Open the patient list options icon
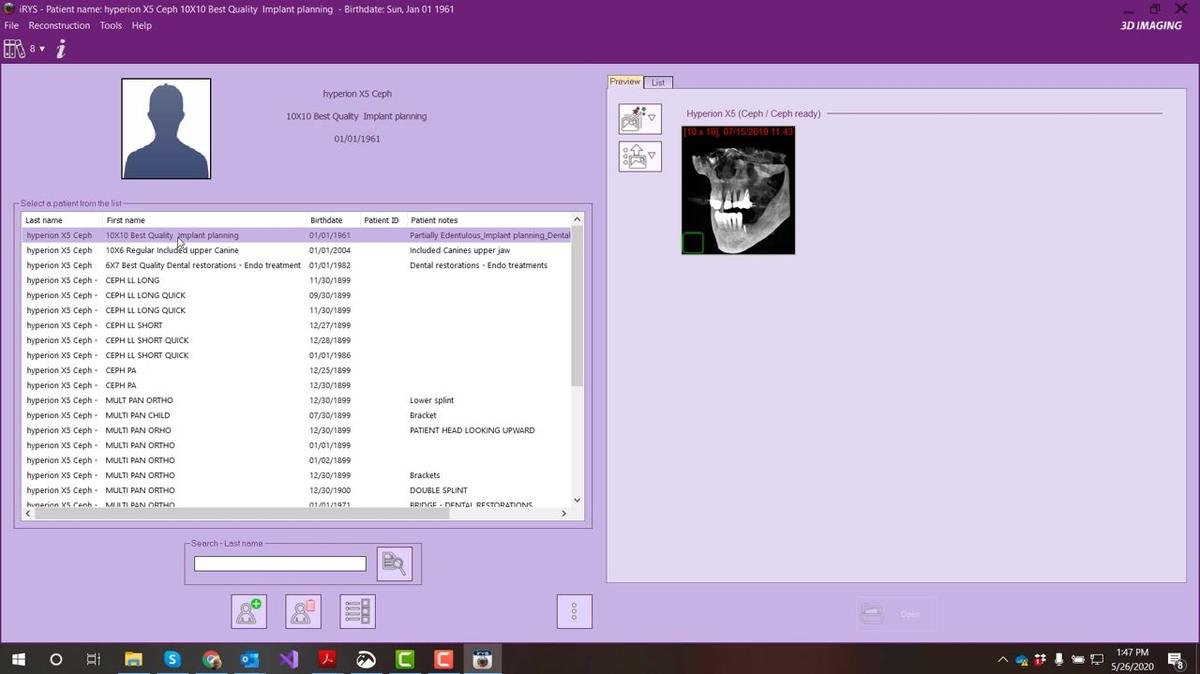Screen dimensions: 1200x674 pyautogui.click(x=357, y=611)
